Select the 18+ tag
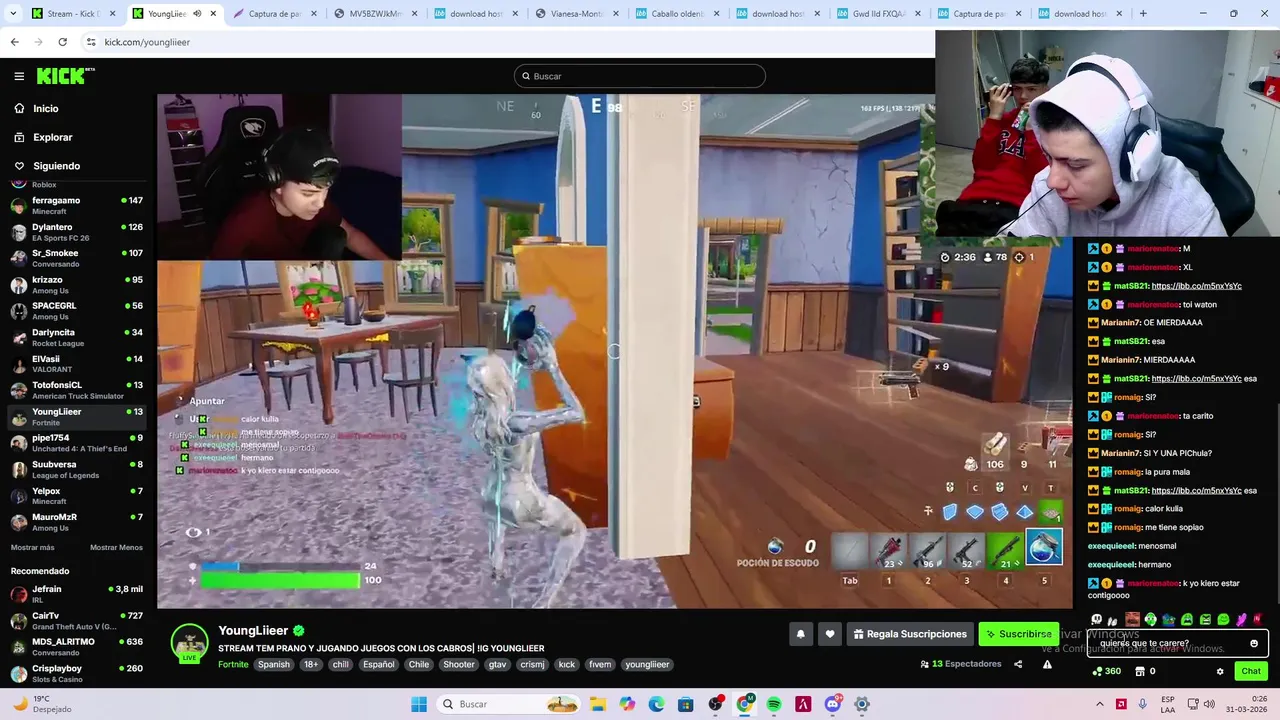 coord(311,664)
